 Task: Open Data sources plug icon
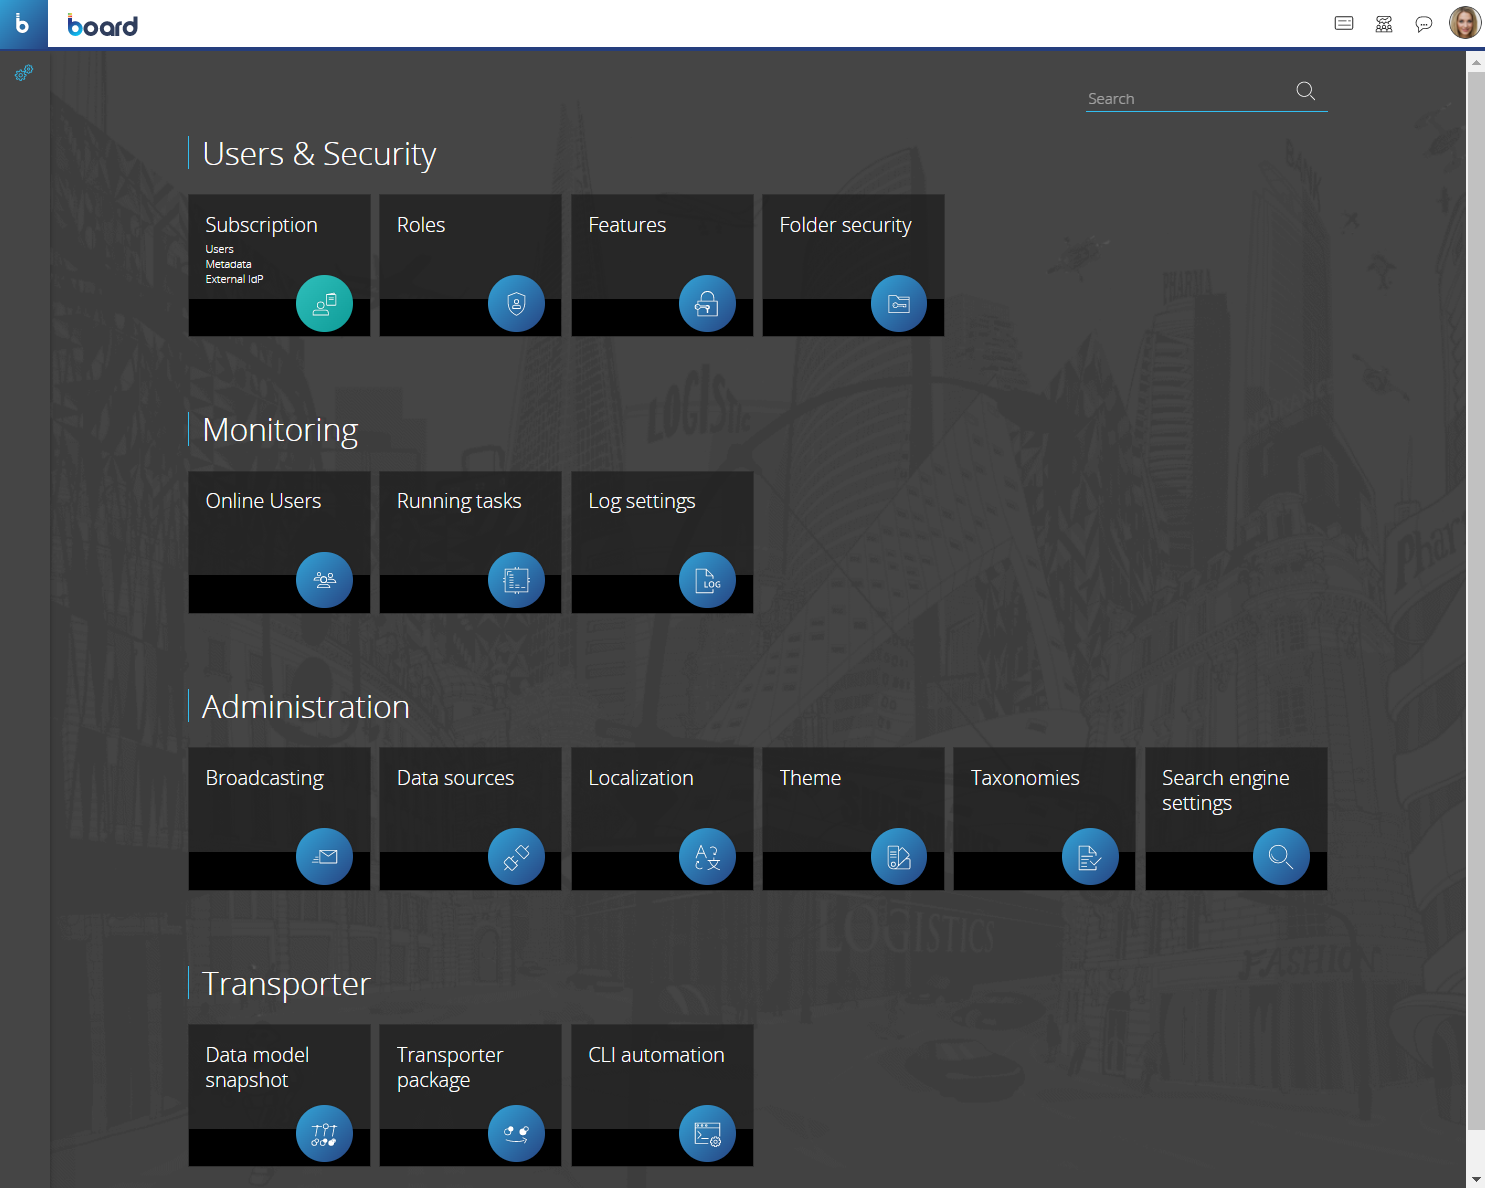pos(516,857)
